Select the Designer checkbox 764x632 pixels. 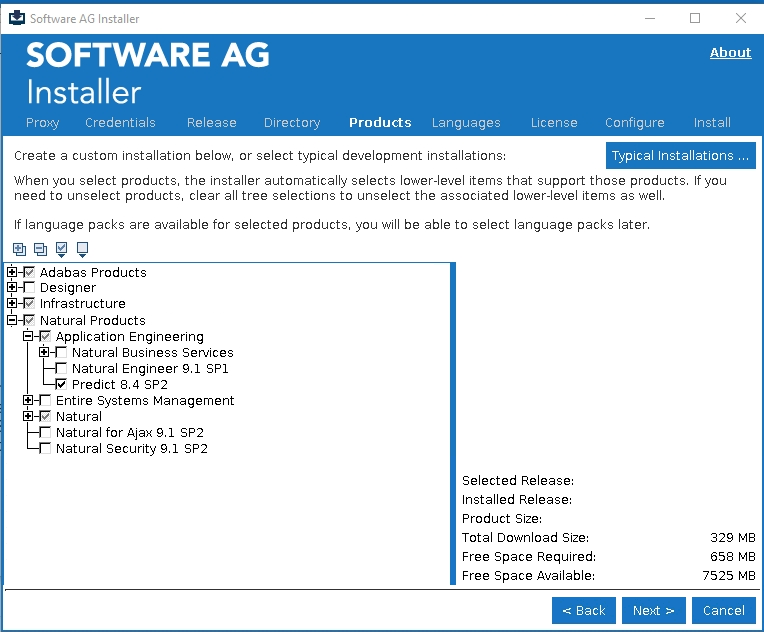point(29,288)
